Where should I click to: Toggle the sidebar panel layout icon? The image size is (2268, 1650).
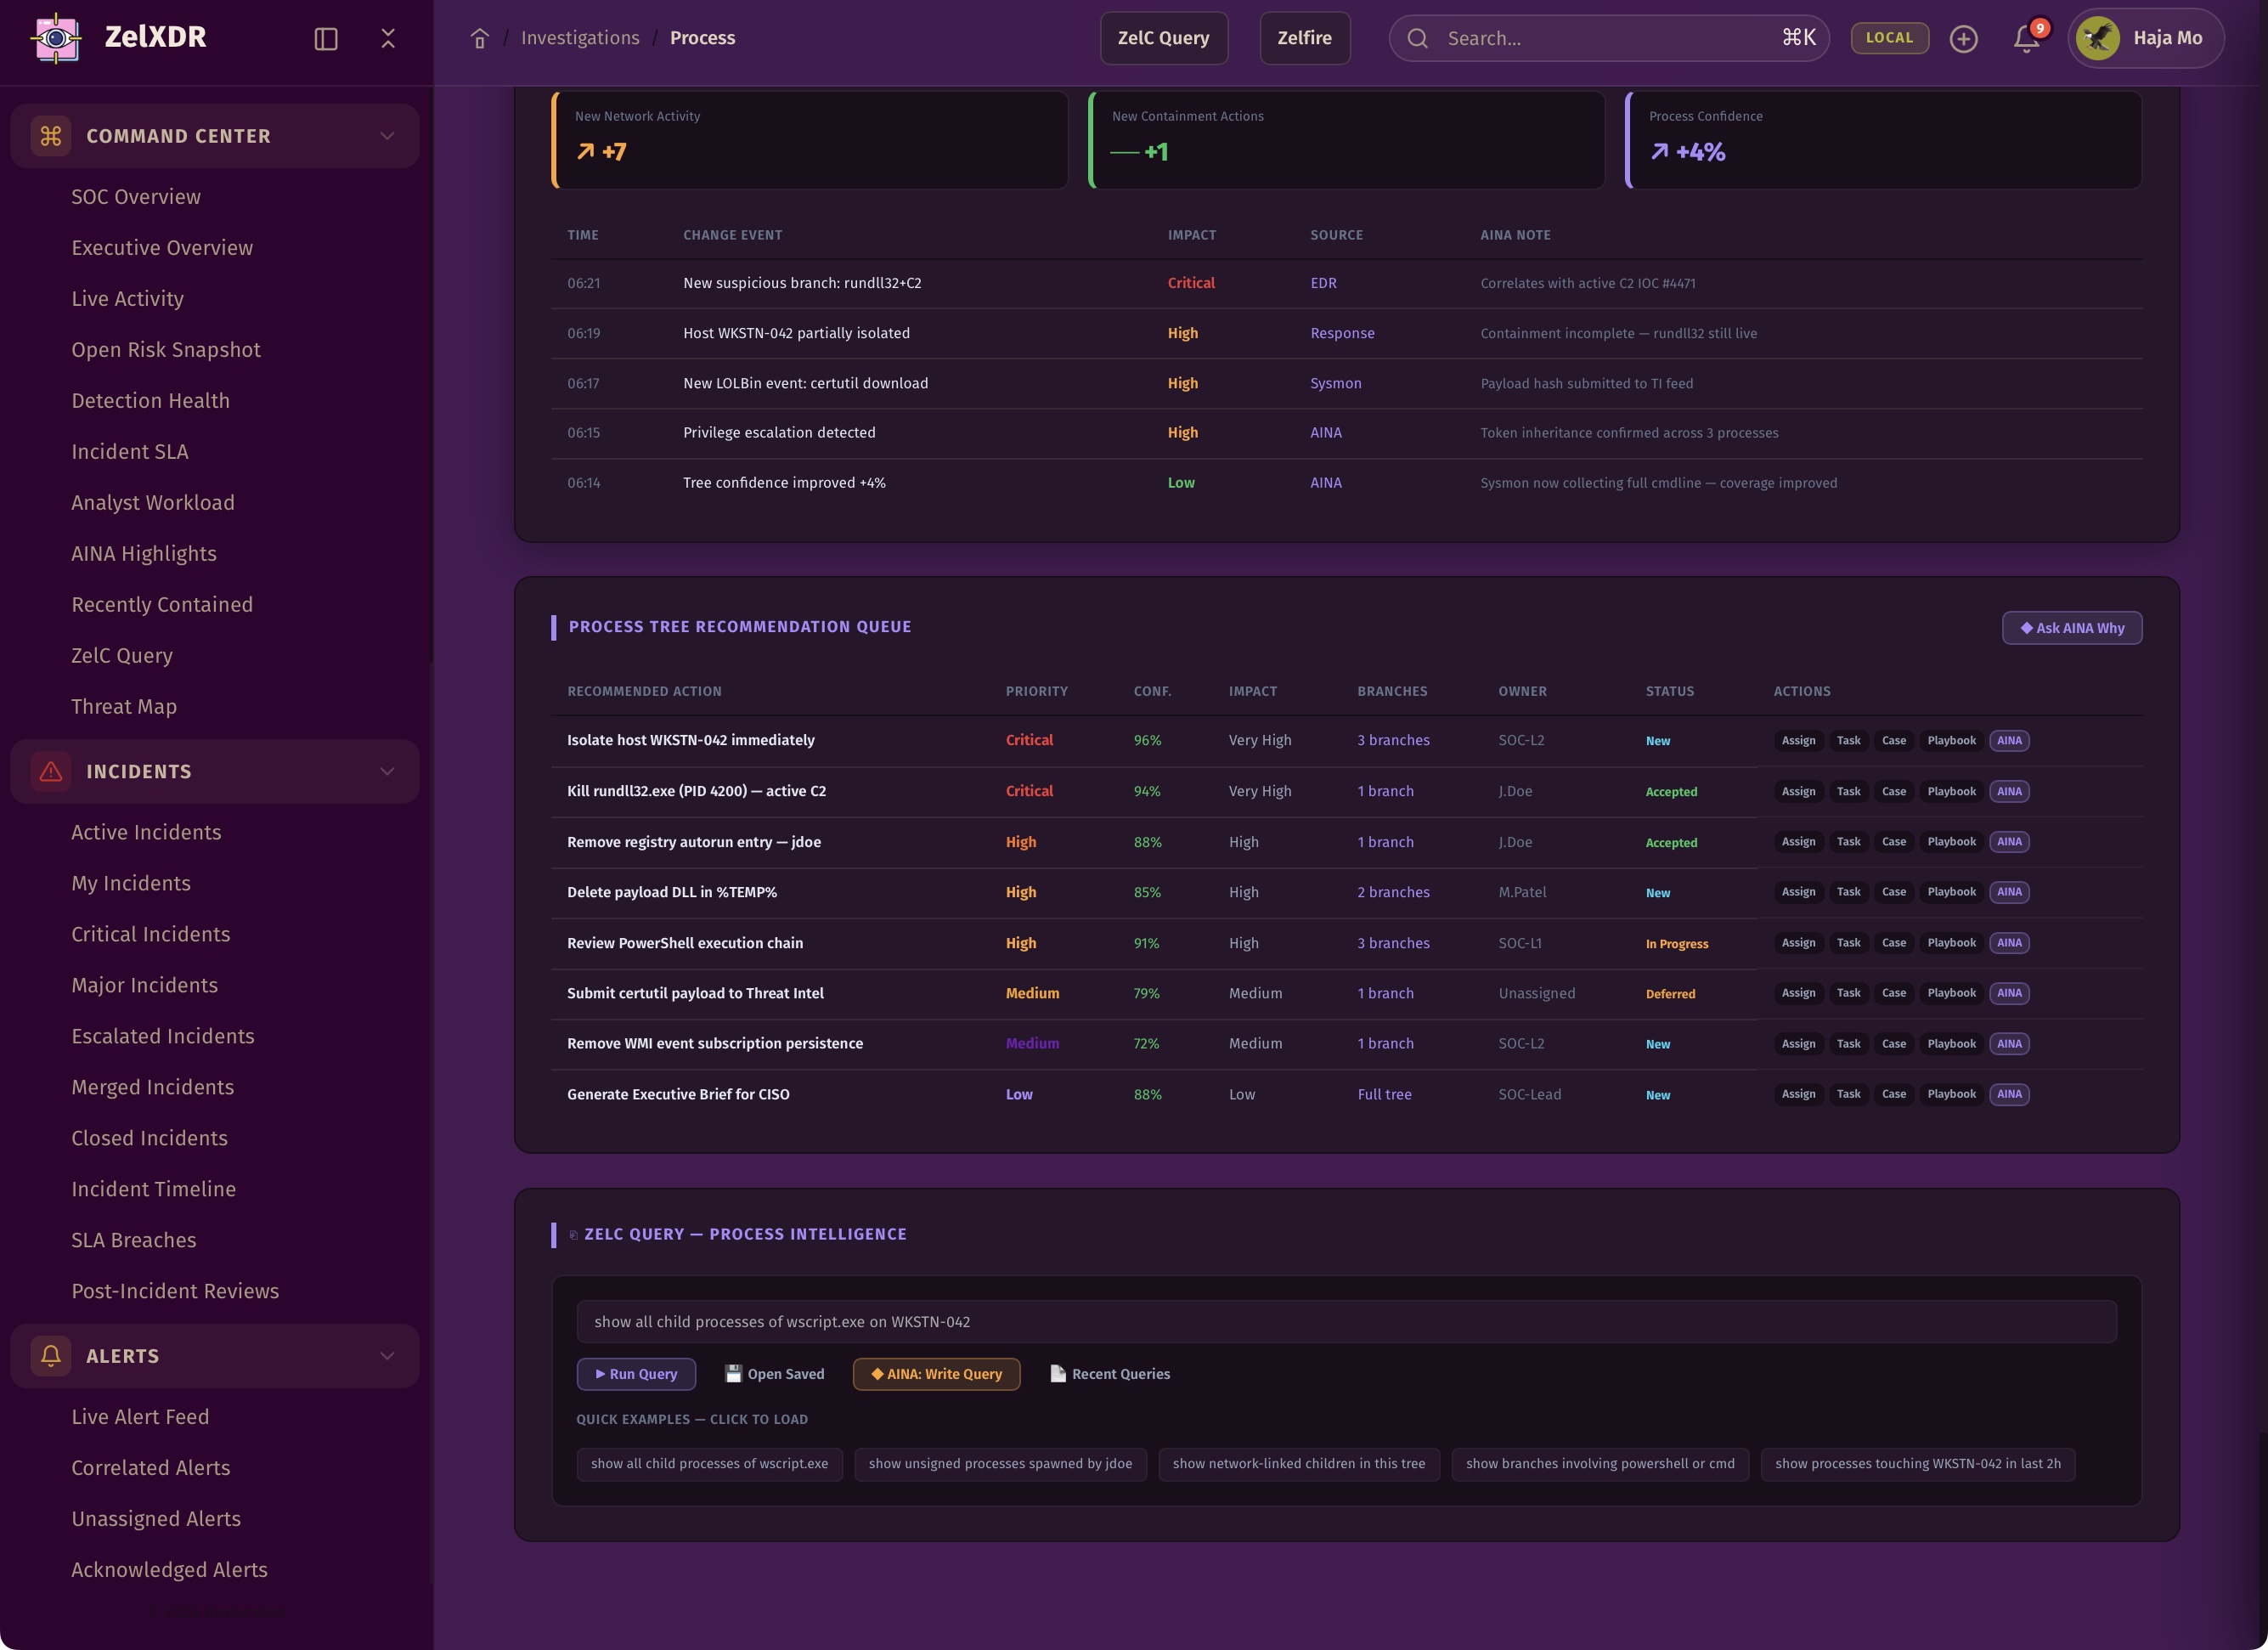pos(326,38)
